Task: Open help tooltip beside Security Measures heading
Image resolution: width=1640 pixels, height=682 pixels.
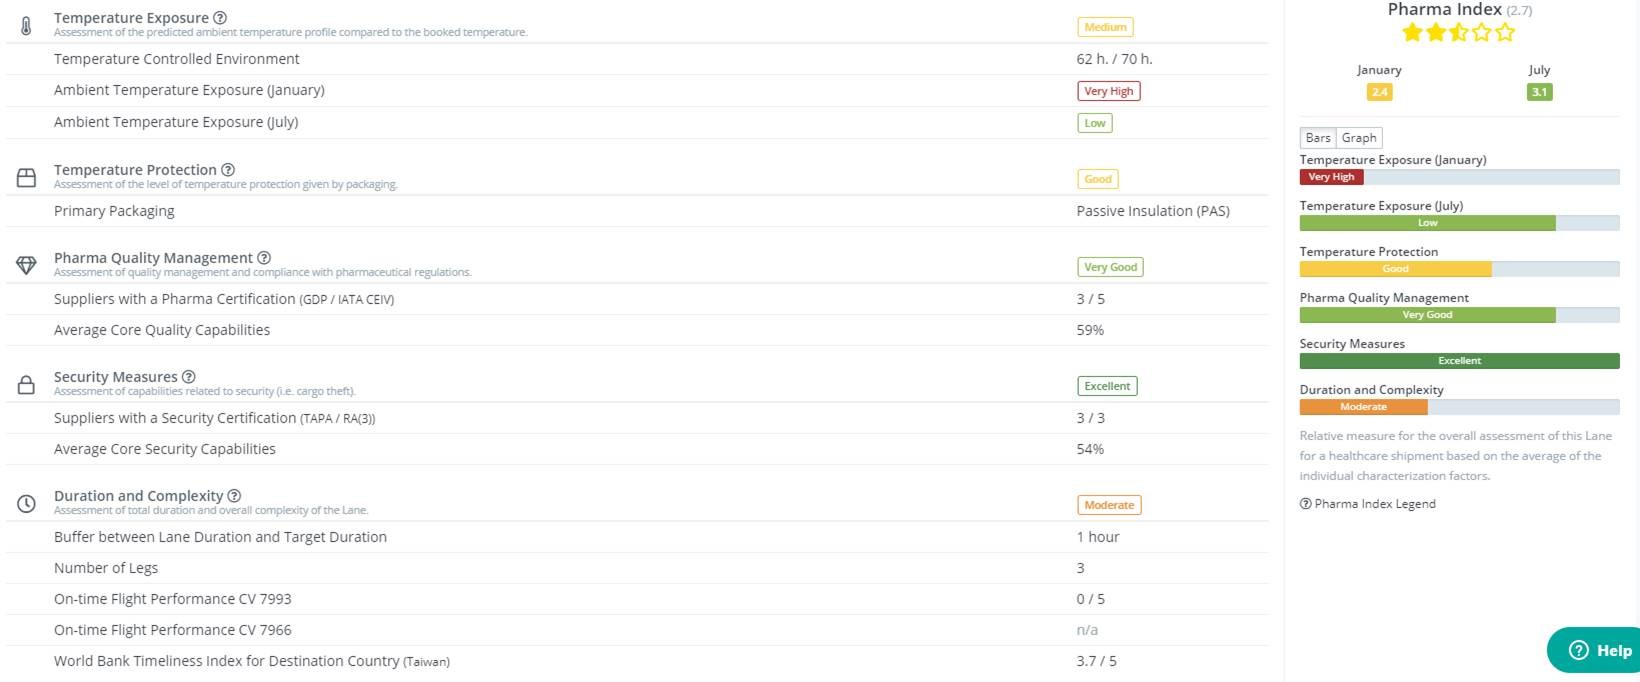Action: pyautogui.click(x=189, y=377)
